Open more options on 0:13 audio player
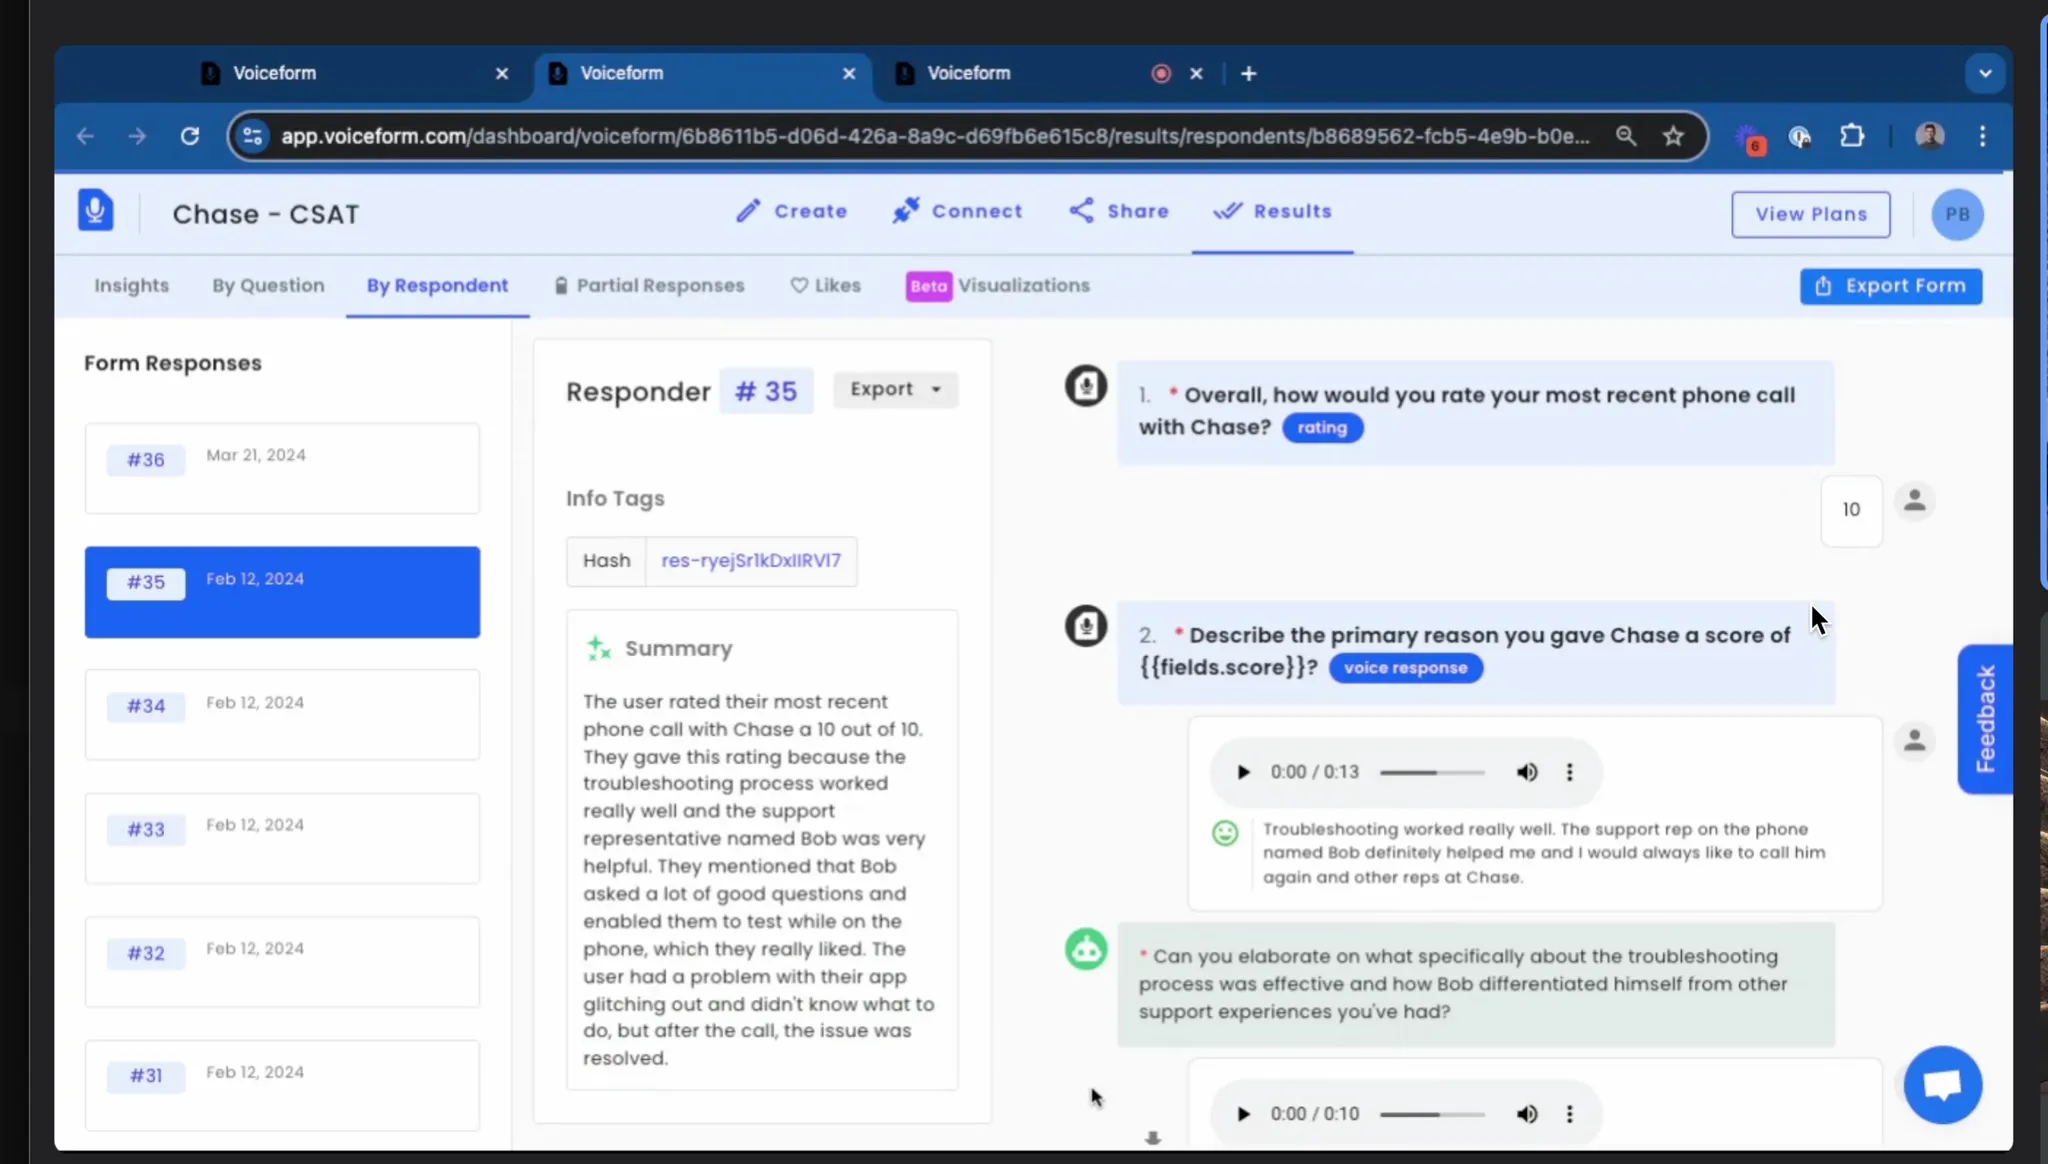 tap(1569, 772)
